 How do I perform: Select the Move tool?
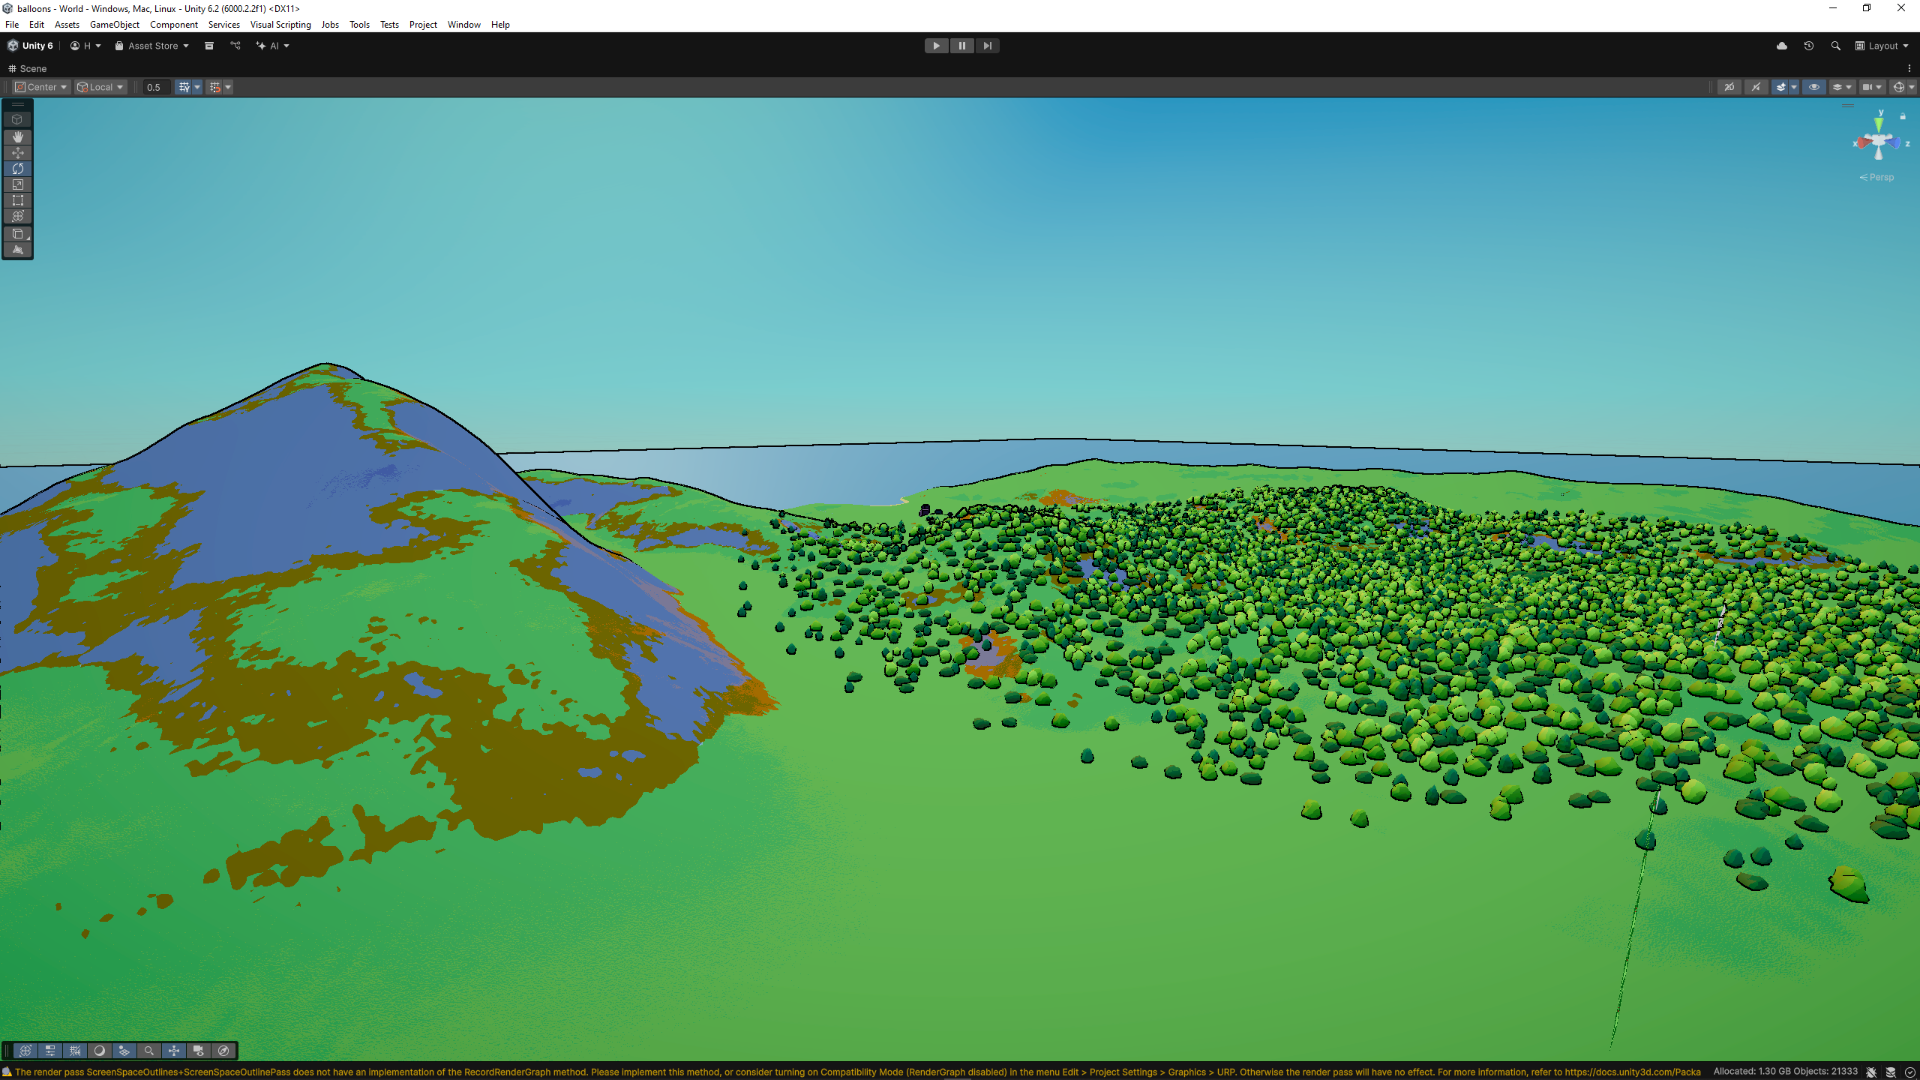[x=17, y=153]
